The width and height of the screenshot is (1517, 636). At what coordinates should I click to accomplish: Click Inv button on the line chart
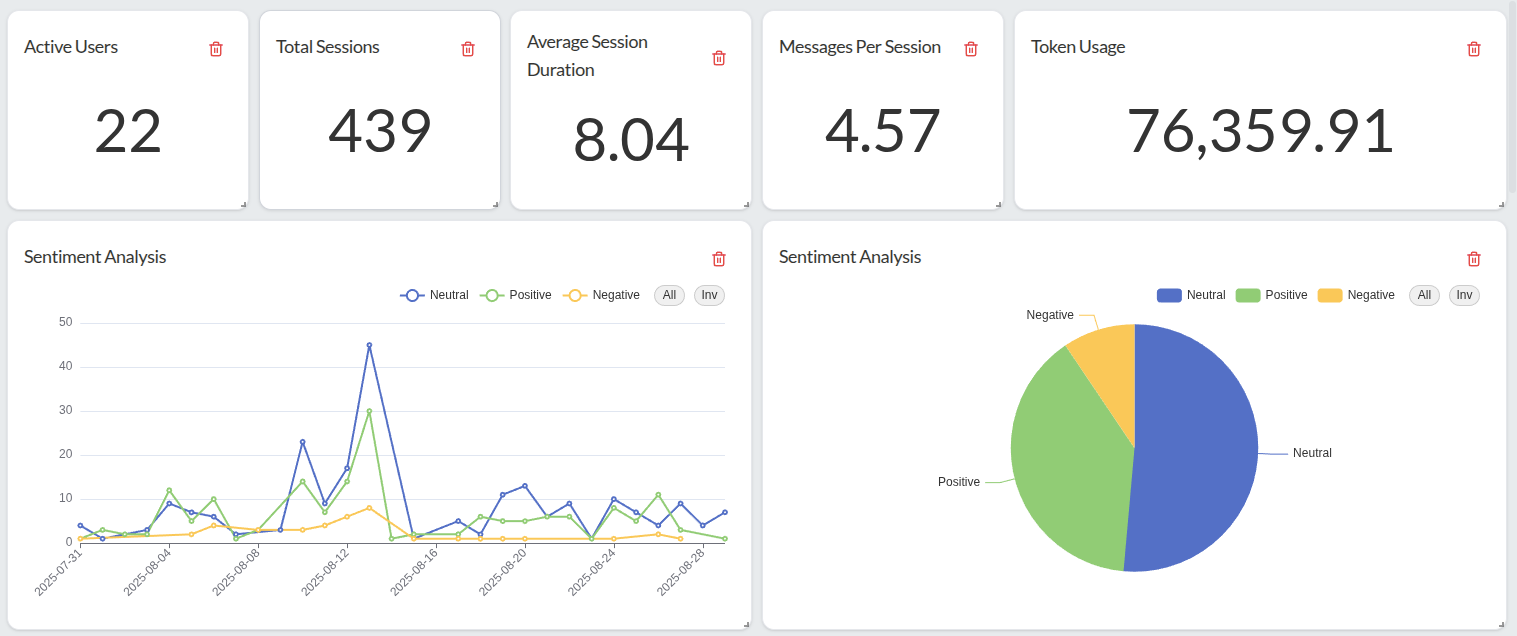709,295
